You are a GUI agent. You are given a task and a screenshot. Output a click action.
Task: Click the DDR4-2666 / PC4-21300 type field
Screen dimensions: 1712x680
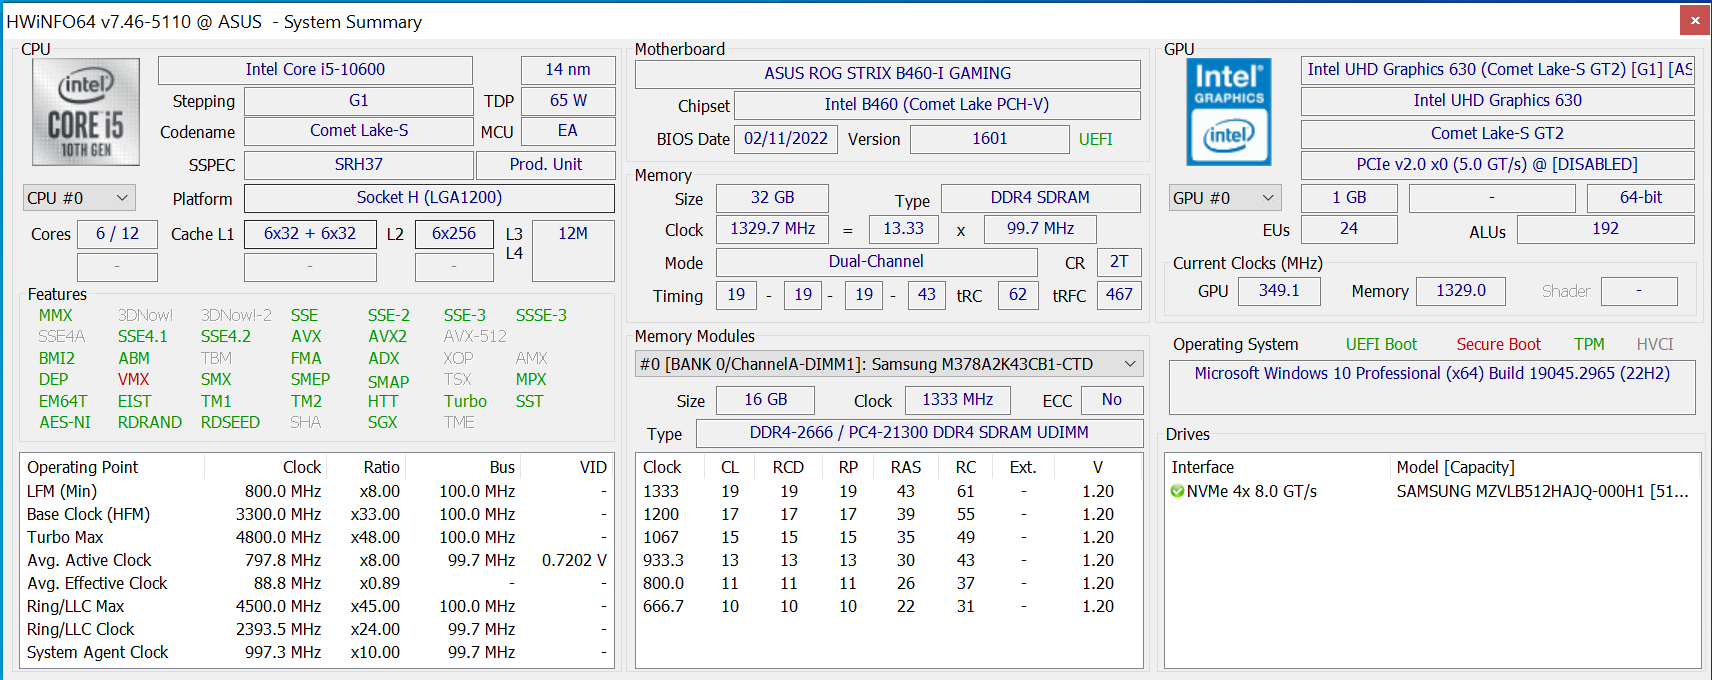pos(919,433)
